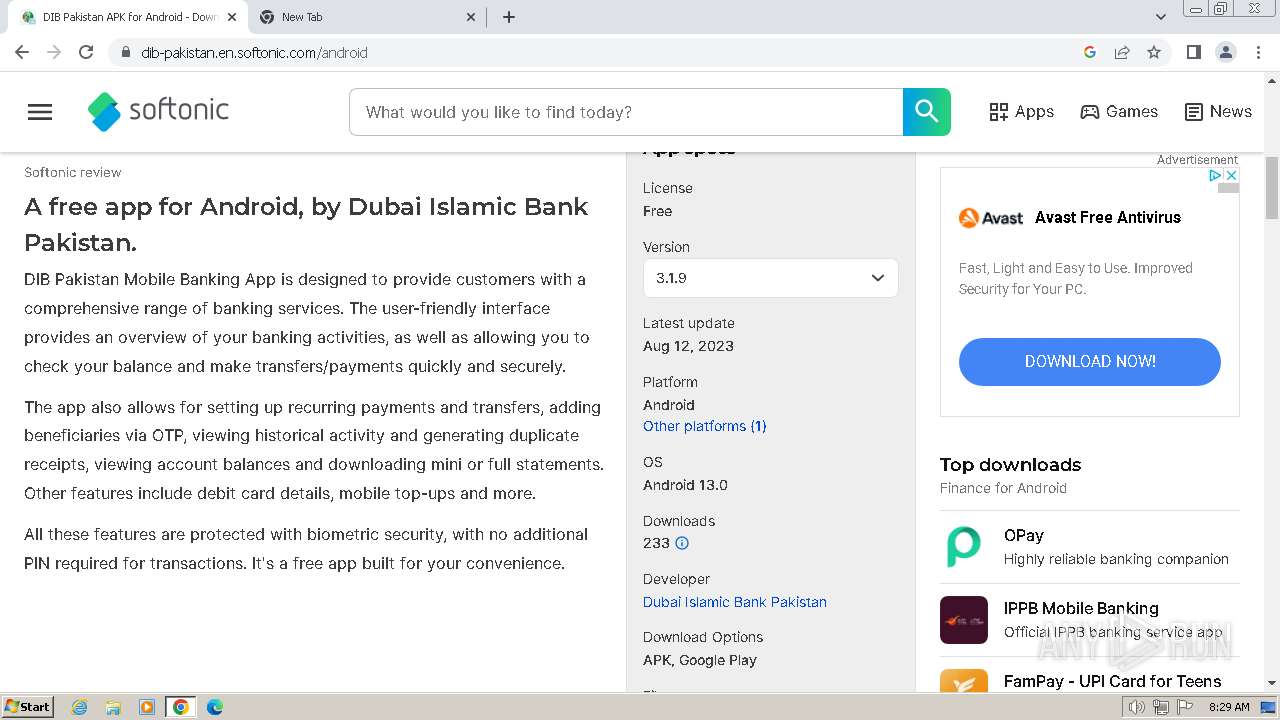Close the Avast advertisement

coord(1232,175)
